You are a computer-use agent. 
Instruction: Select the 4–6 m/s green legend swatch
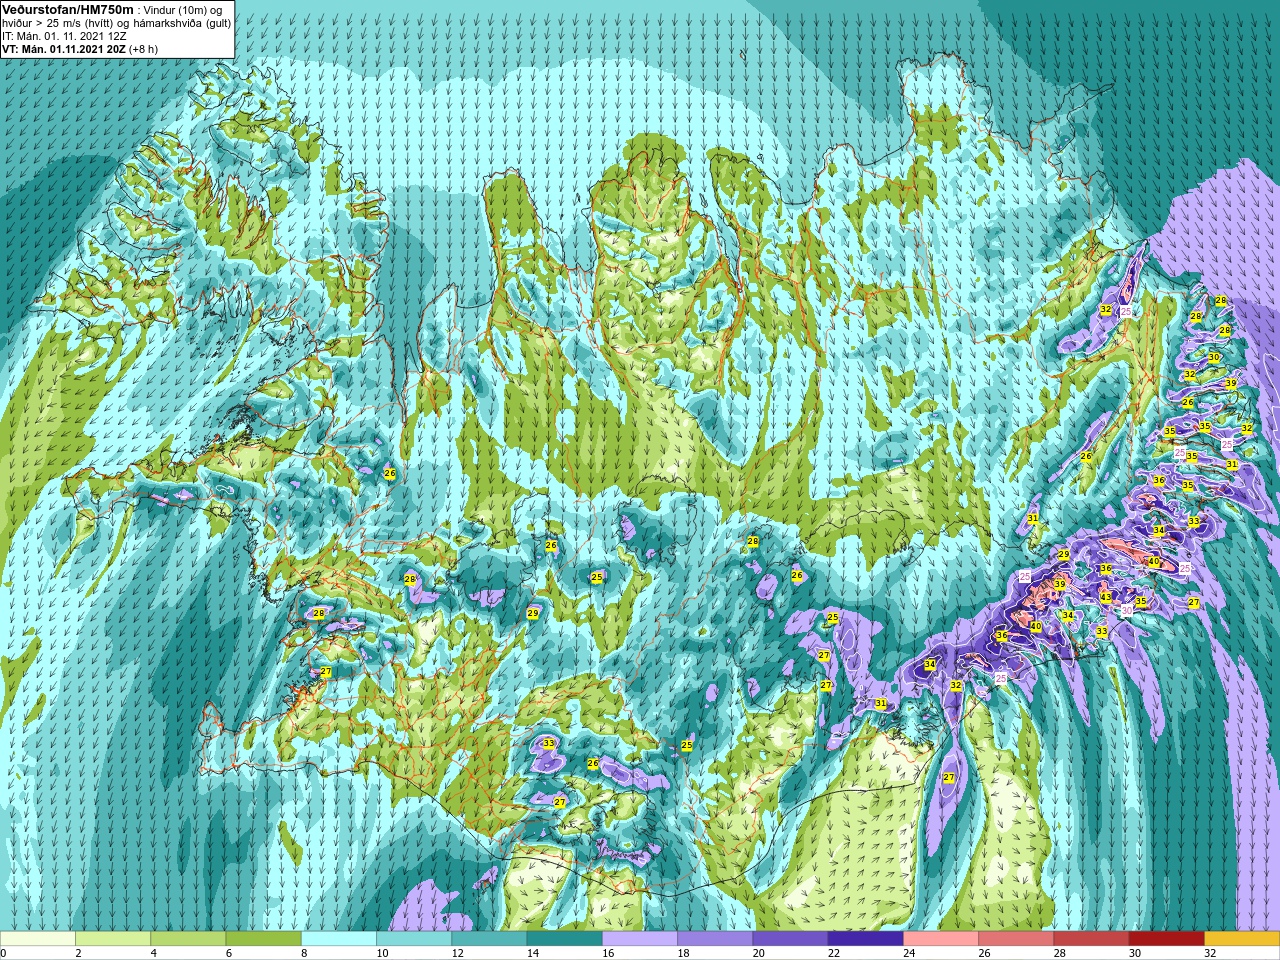click(x=188, y=939)
